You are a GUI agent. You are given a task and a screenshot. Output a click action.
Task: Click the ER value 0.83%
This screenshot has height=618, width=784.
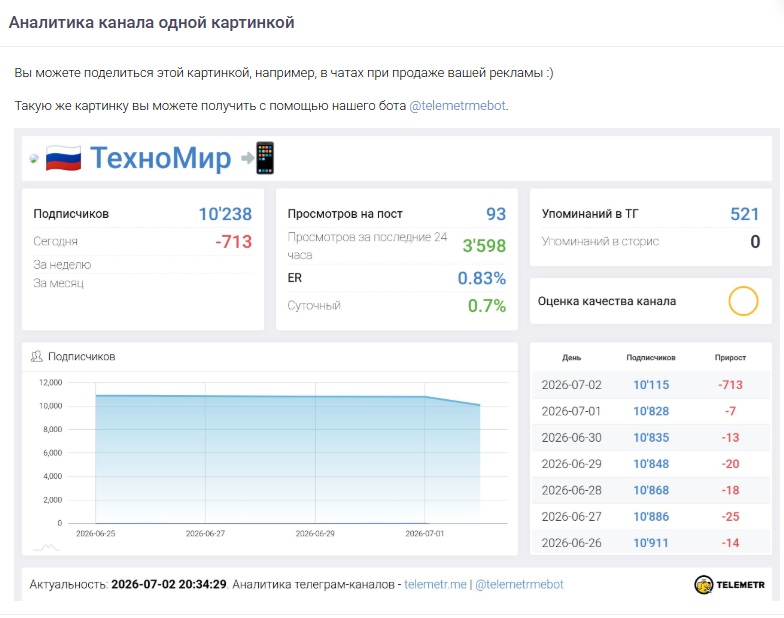tap(482, 278)
